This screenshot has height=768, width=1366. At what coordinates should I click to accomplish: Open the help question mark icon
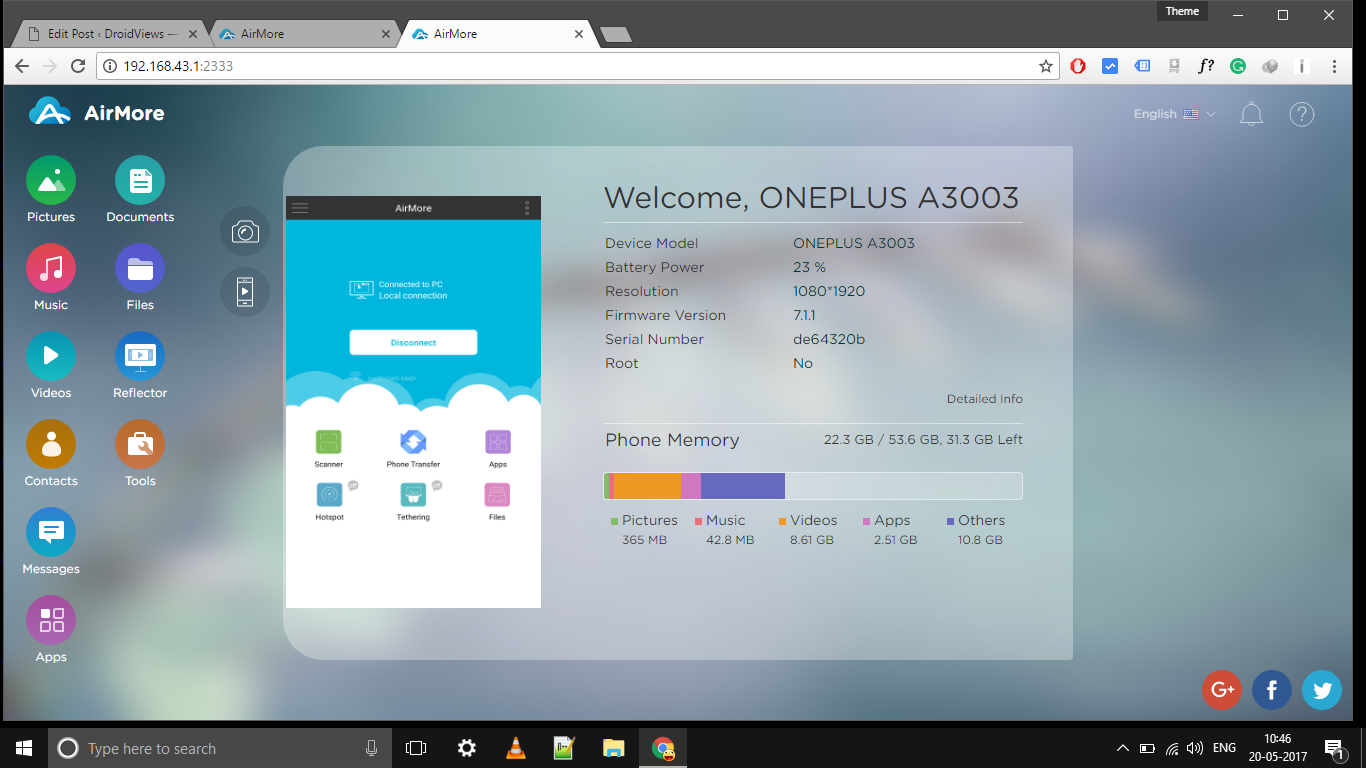click(x=1301, y=114)
